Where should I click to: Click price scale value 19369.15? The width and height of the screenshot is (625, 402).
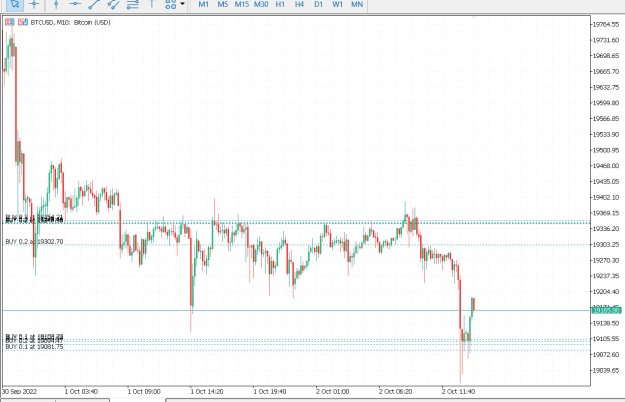606,214
